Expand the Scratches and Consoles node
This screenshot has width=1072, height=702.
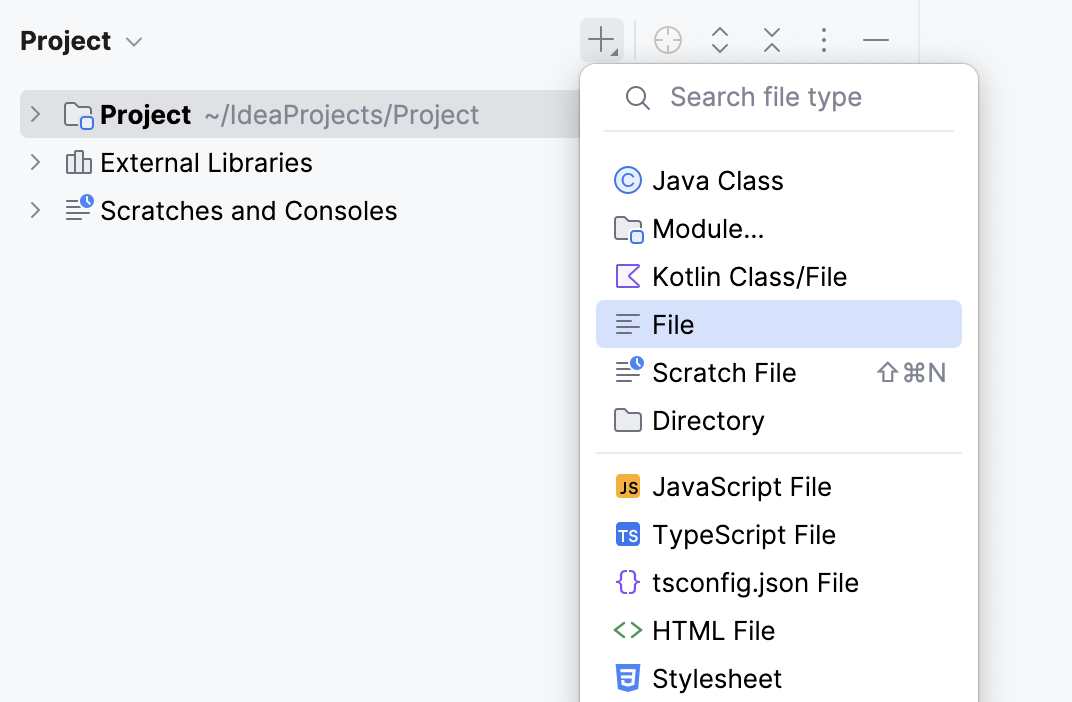coord(35,210)
